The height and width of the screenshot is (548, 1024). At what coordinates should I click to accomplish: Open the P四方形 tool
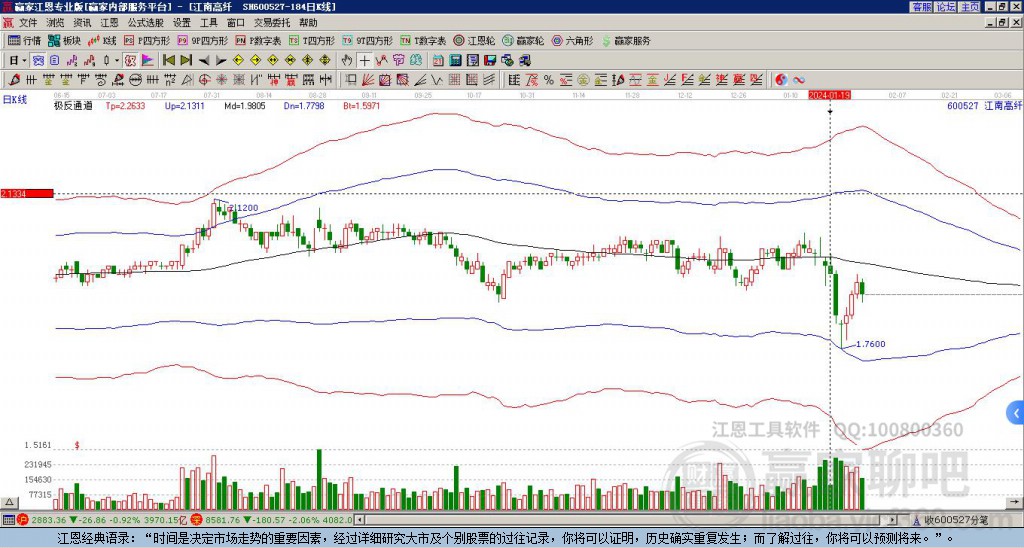coord(147,40)
